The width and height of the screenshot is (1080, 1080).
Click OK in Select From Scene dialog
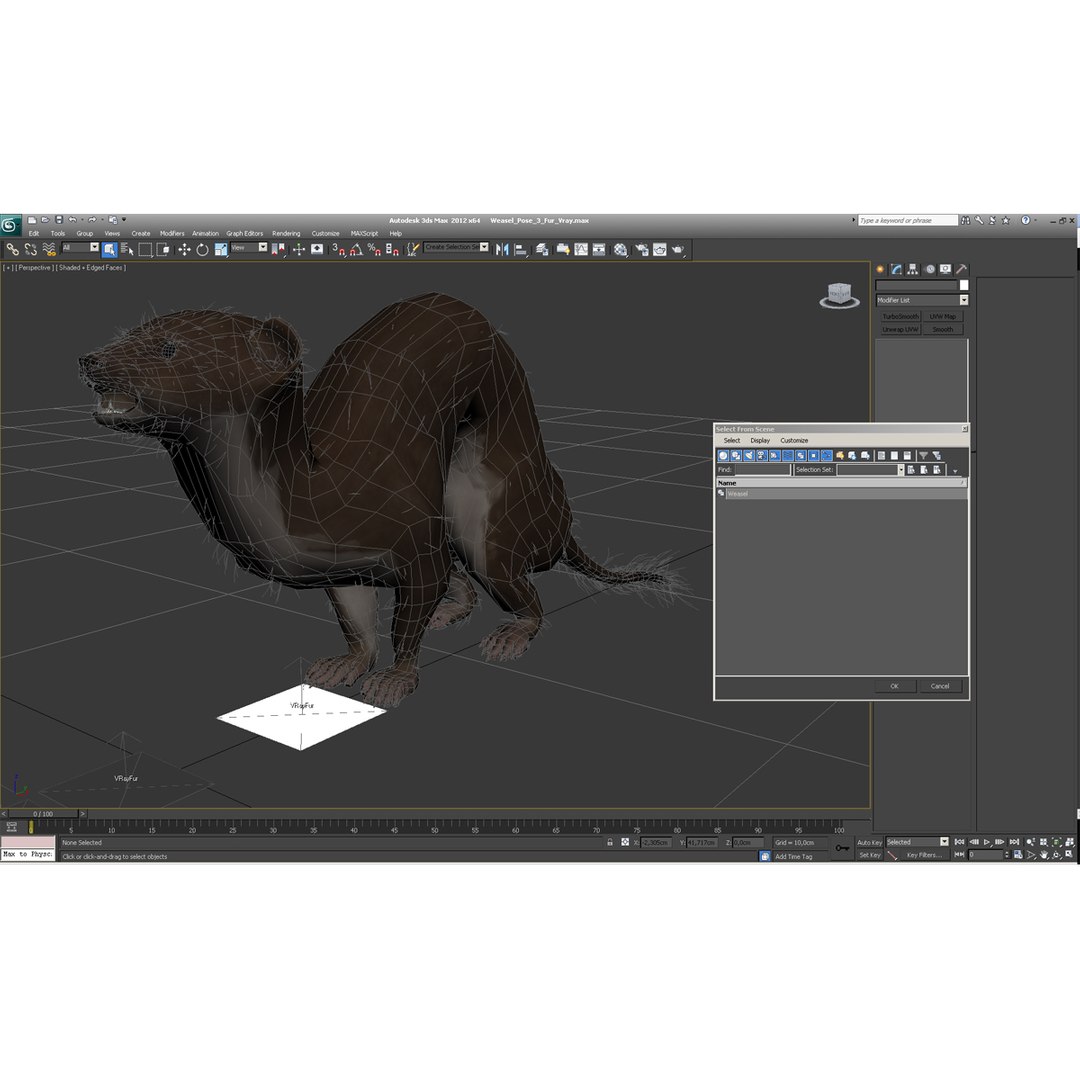coord(895,686)
